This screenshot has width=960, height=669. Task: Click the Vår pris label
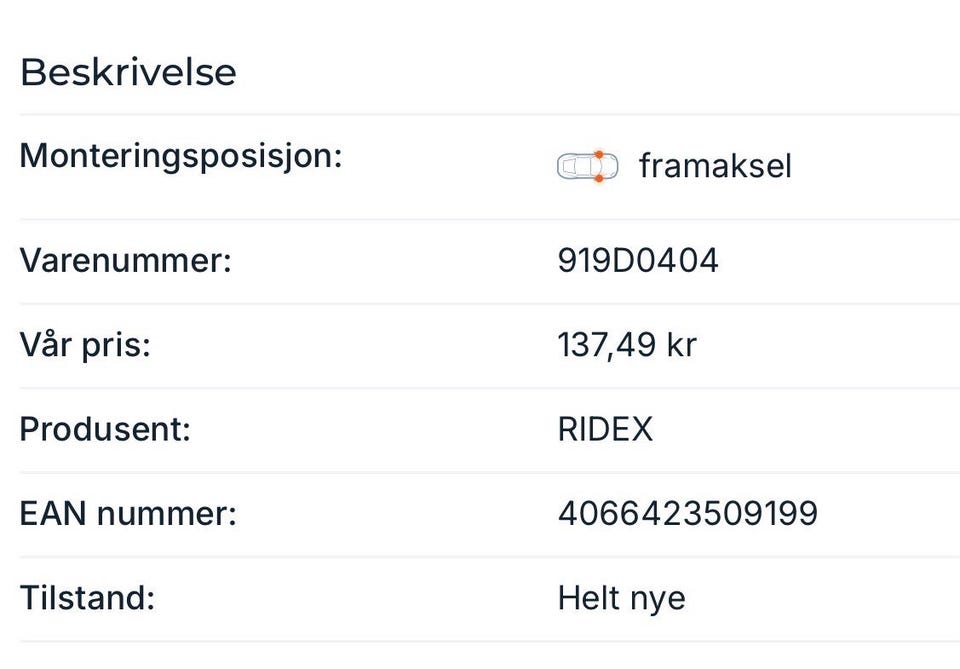pos(84,345)
